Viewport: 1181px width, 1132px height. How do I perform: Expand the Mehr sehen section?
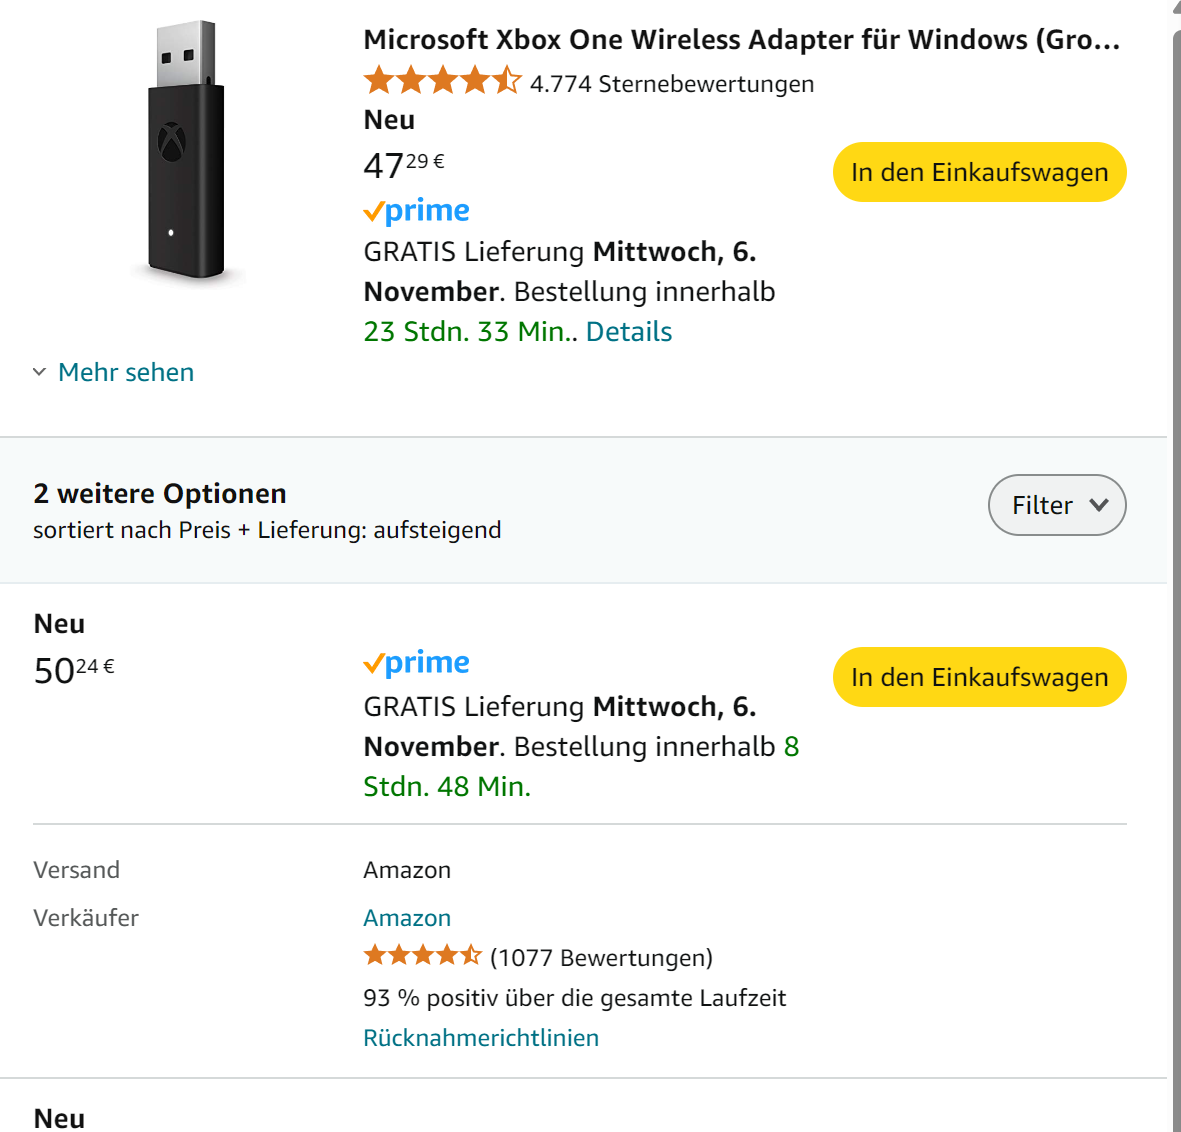pyautogui.click(x=125, y=372)
